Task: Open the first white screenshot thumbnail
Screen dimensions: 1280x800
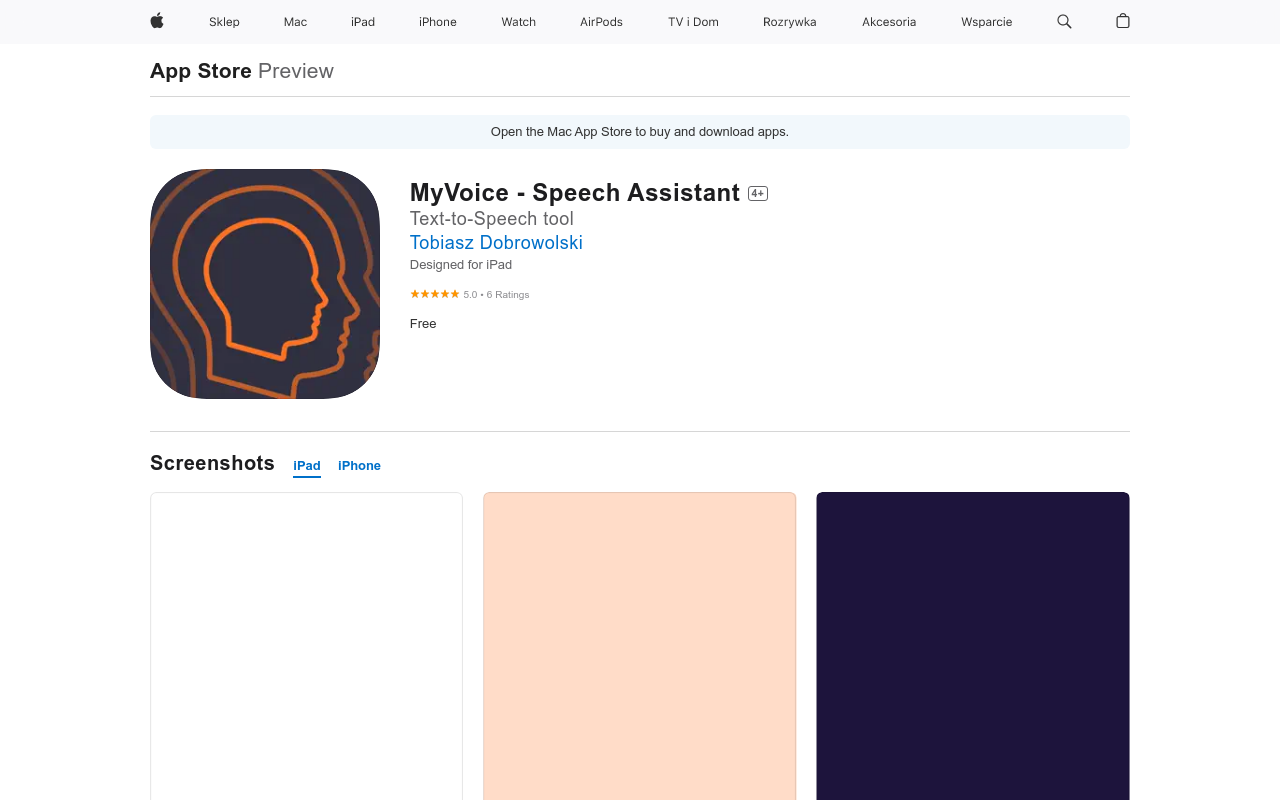Action: tap(306, 646)
